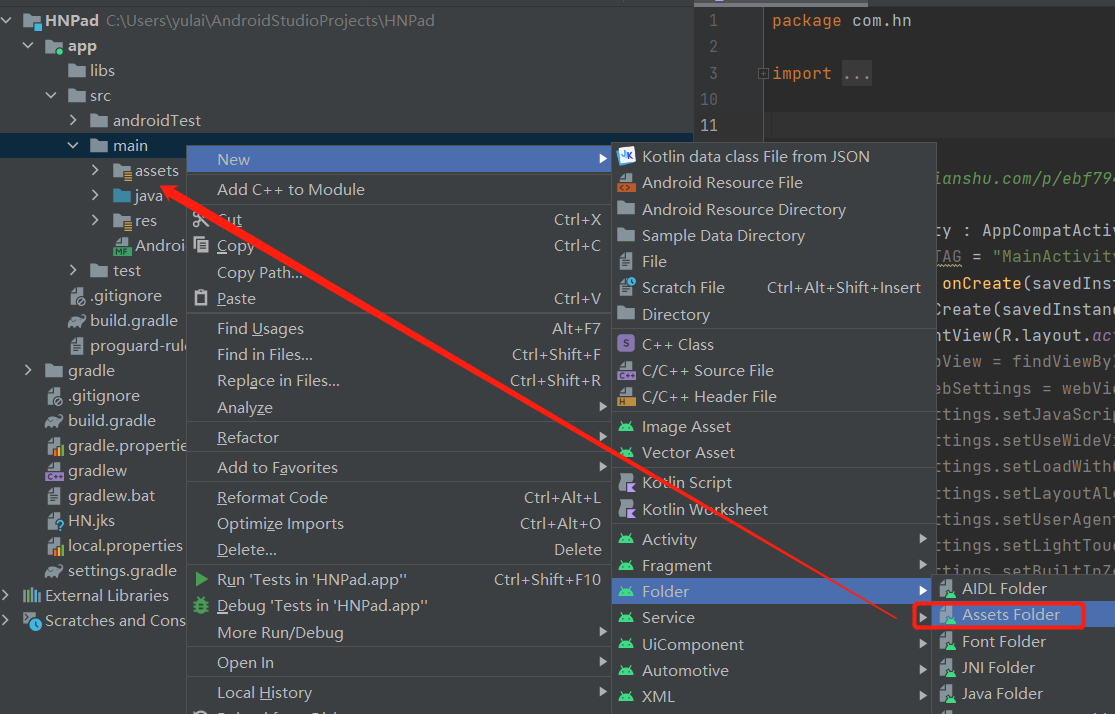Collapse the HNPad project root node
1115x714 pixels.
coord(6,21)
